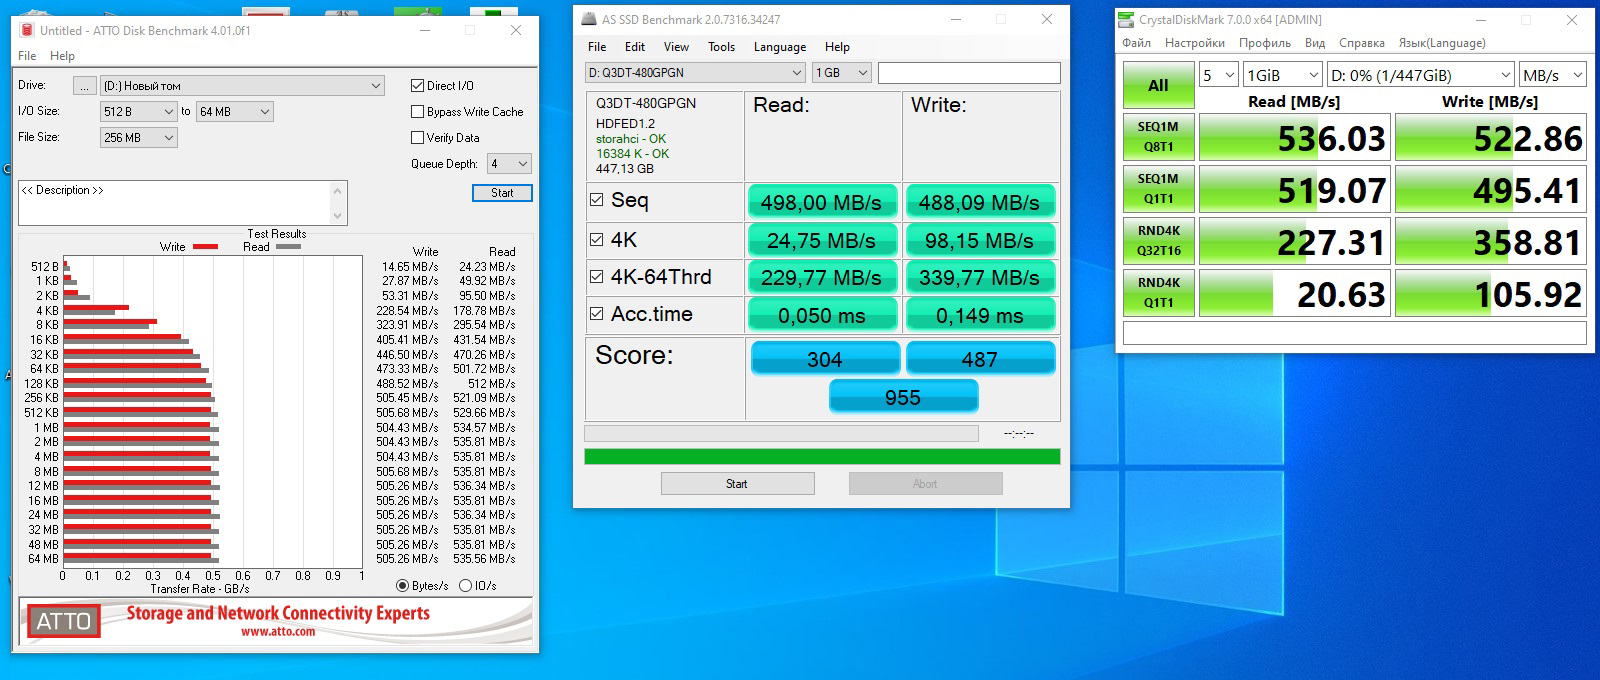Viewport: 1600px width, 680px height.
Task: Click CrystalDiskMark read value 536.03
Action: (1293, 138)
